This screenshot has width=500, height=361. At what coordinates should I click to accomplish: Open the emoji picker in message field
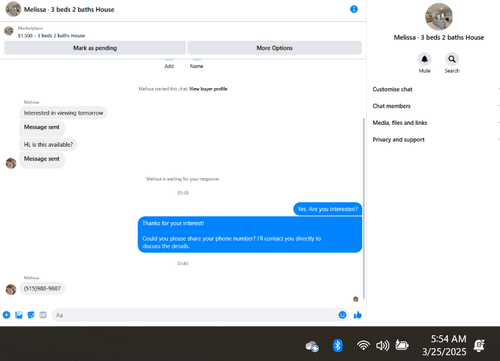point(342,315)
